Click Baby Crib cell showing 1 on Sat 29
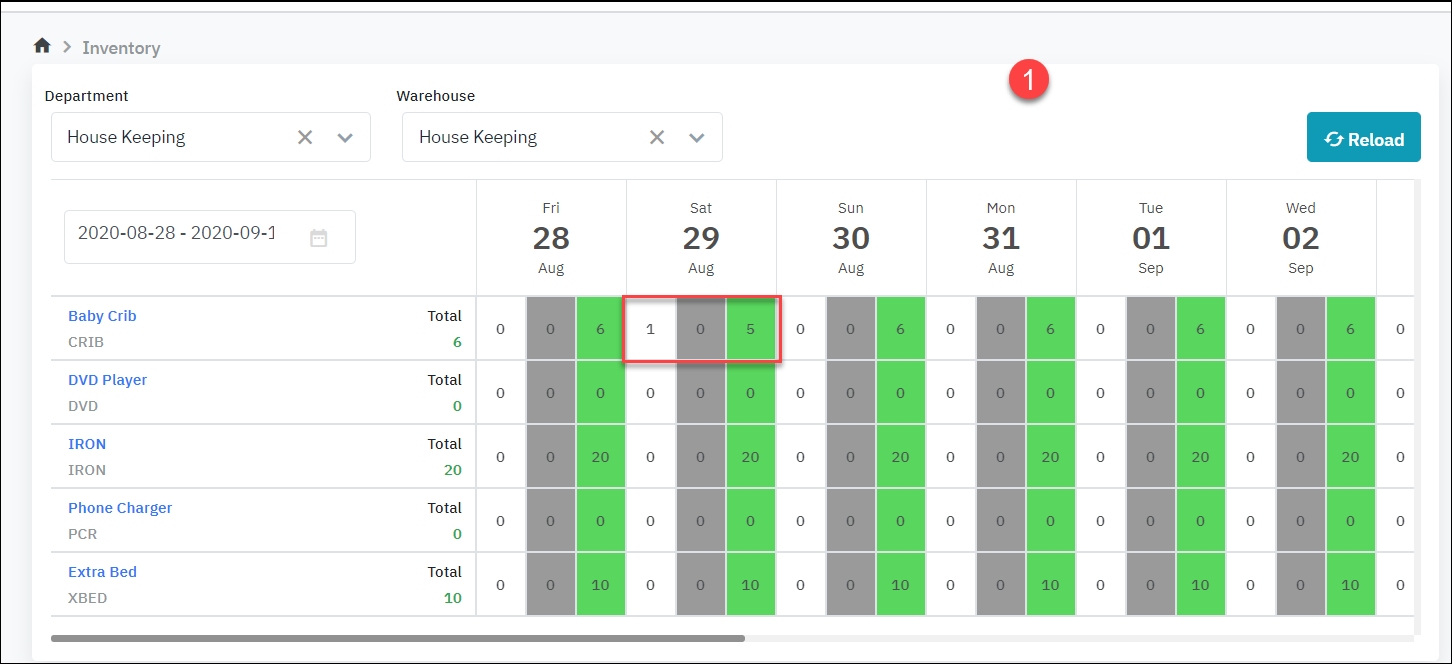This screenshot has width=1452, height=664. [x=650, y=329]
